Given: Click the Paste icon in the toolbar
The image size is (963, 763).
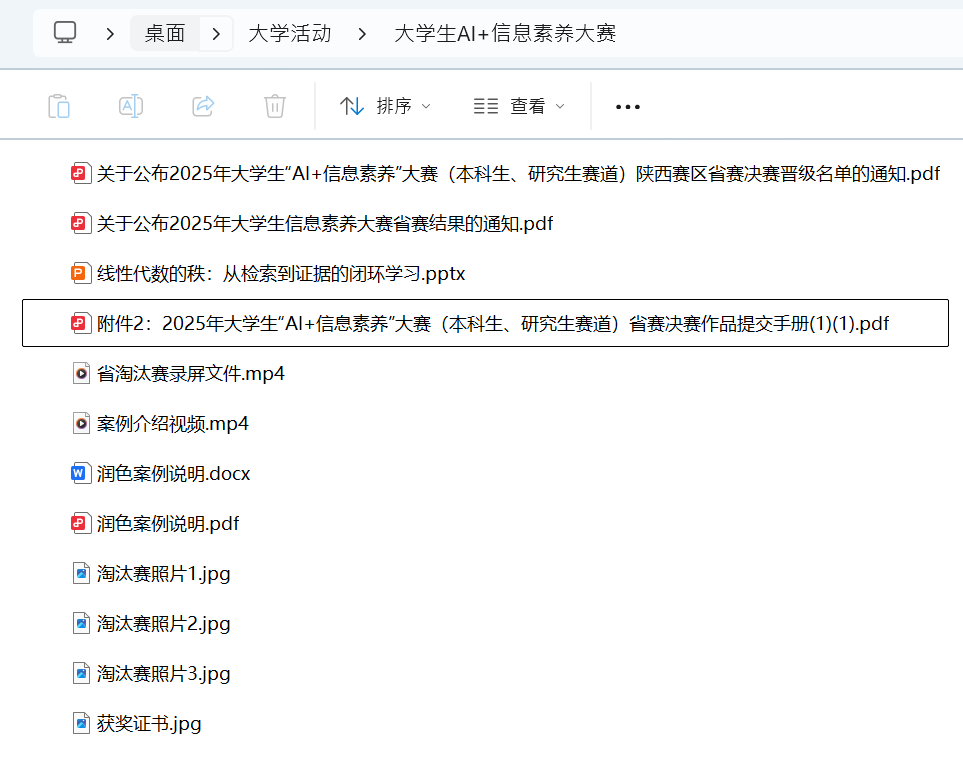Looking at the screenshot, I should 59,105.
